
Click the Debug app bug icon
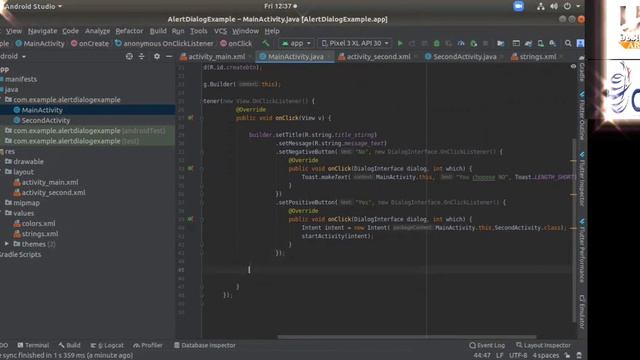point(436,43)
